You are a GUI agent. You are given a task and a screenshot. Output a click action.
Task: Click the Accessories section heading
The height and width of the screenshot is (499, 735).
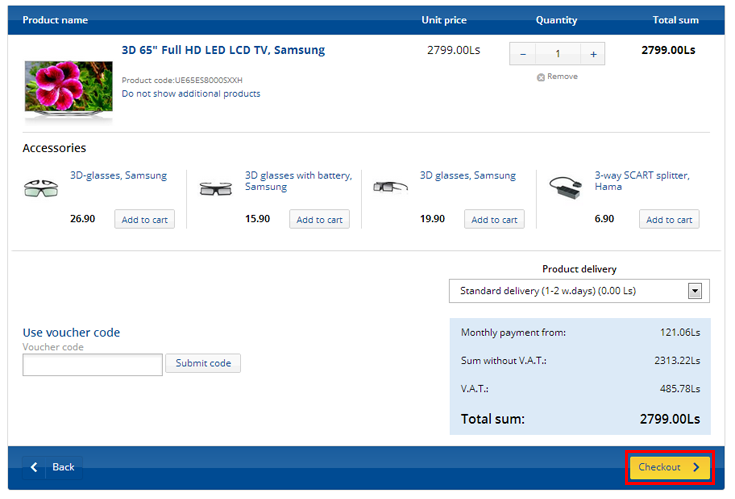point(54,148)
